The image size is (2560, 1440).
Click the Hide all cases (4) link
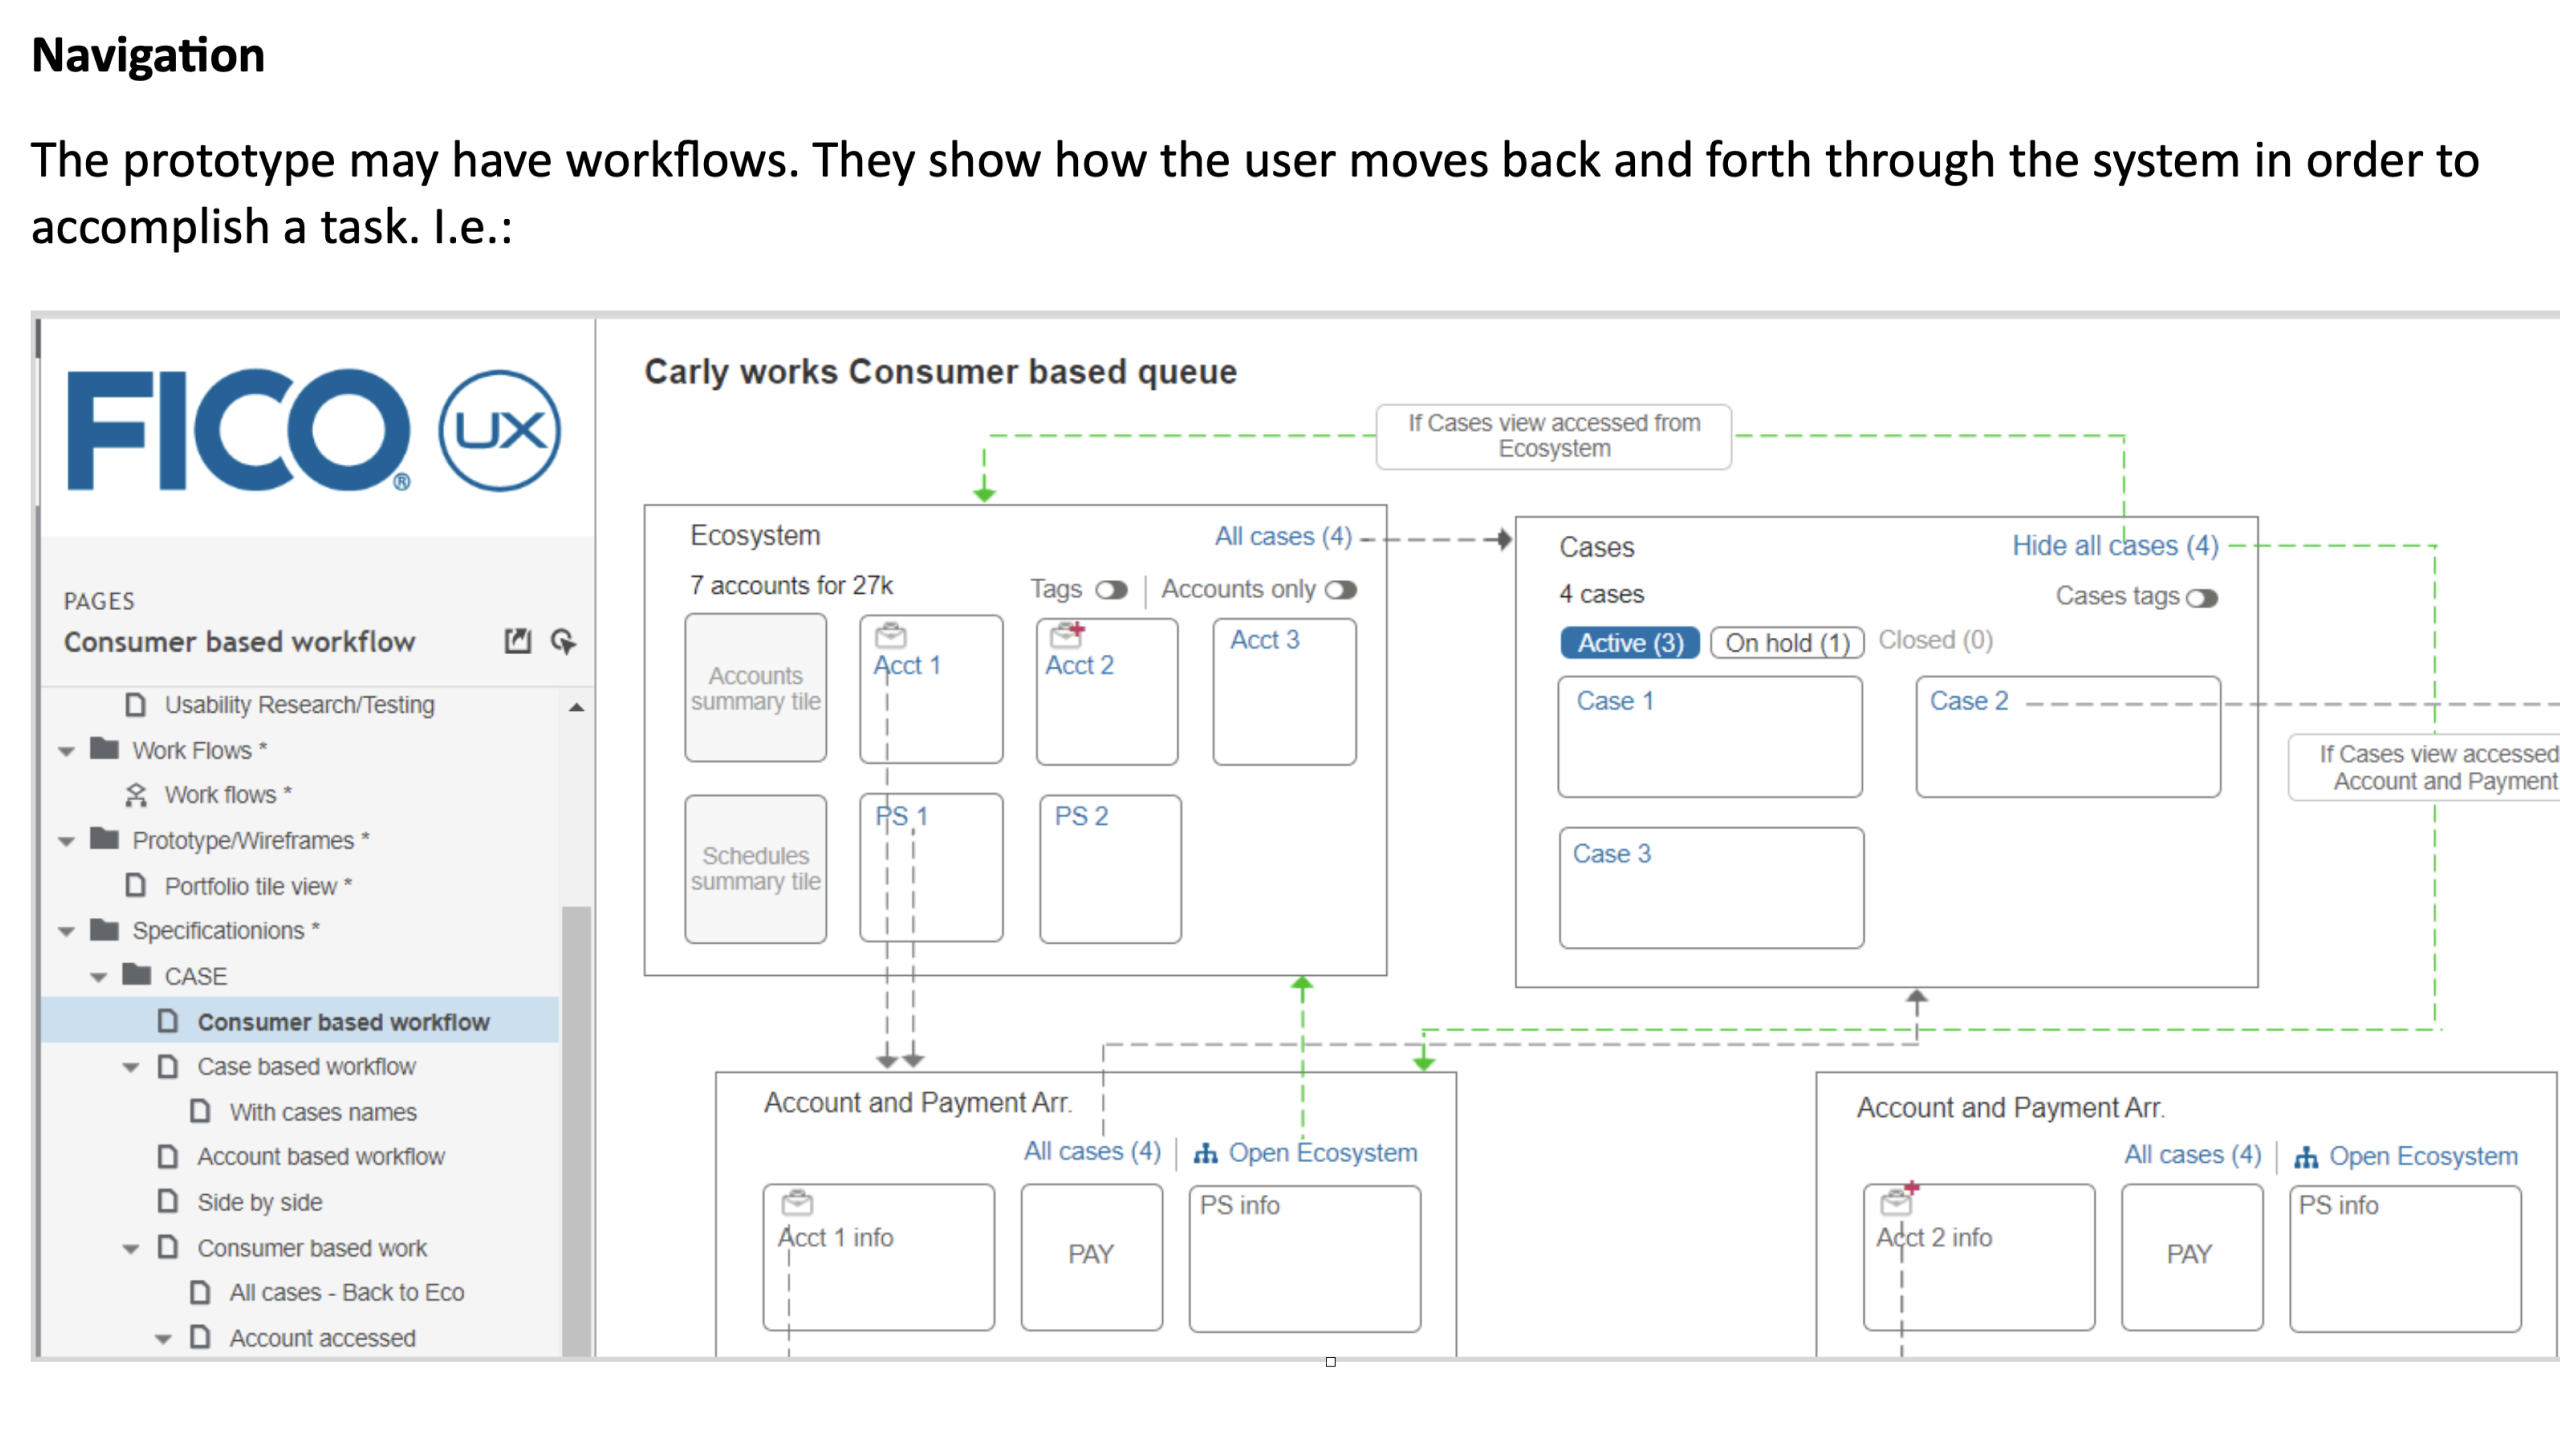pos(2114,546)
